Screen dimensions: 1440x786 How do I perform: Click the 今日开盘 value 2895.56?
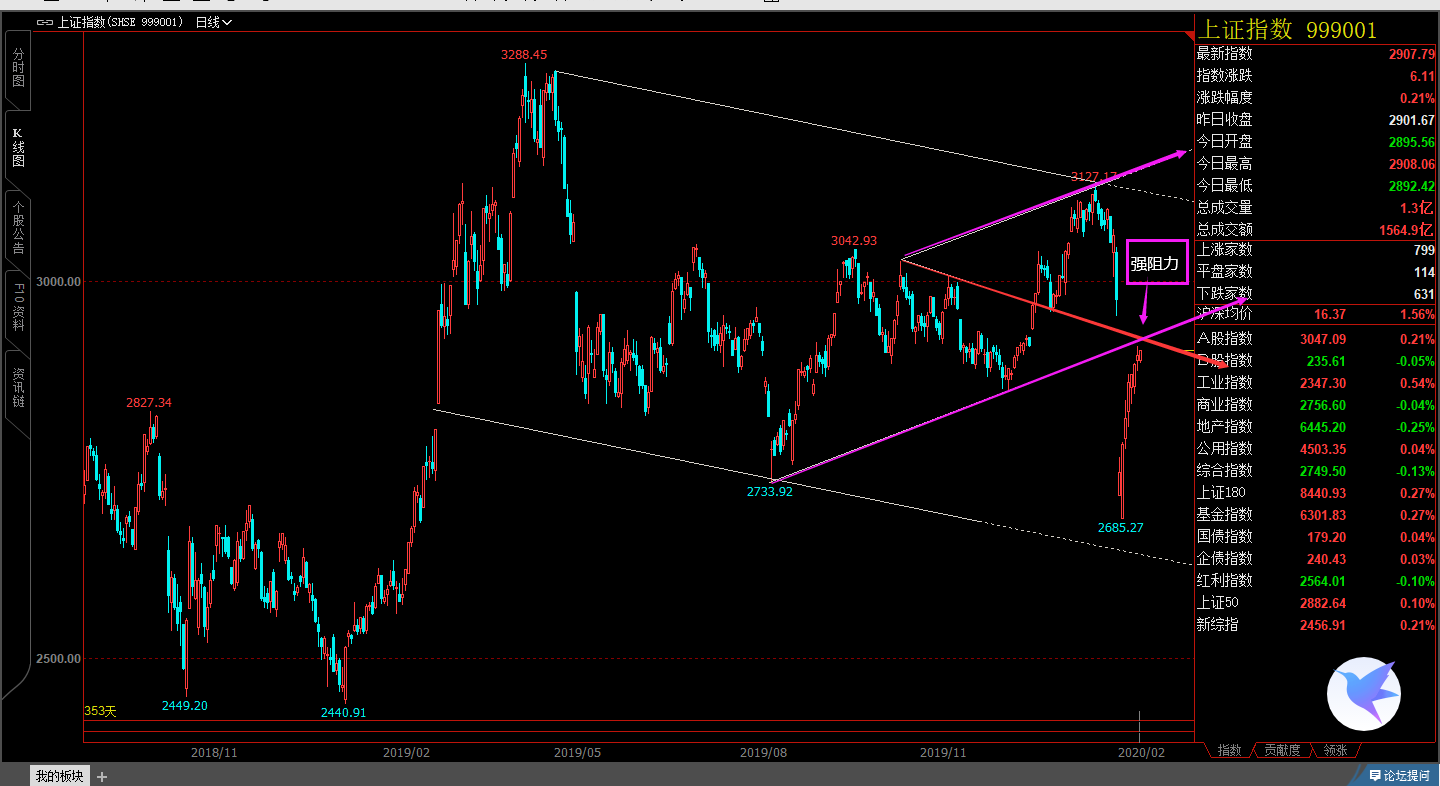pyautogui.click(x=1412, y=142)
